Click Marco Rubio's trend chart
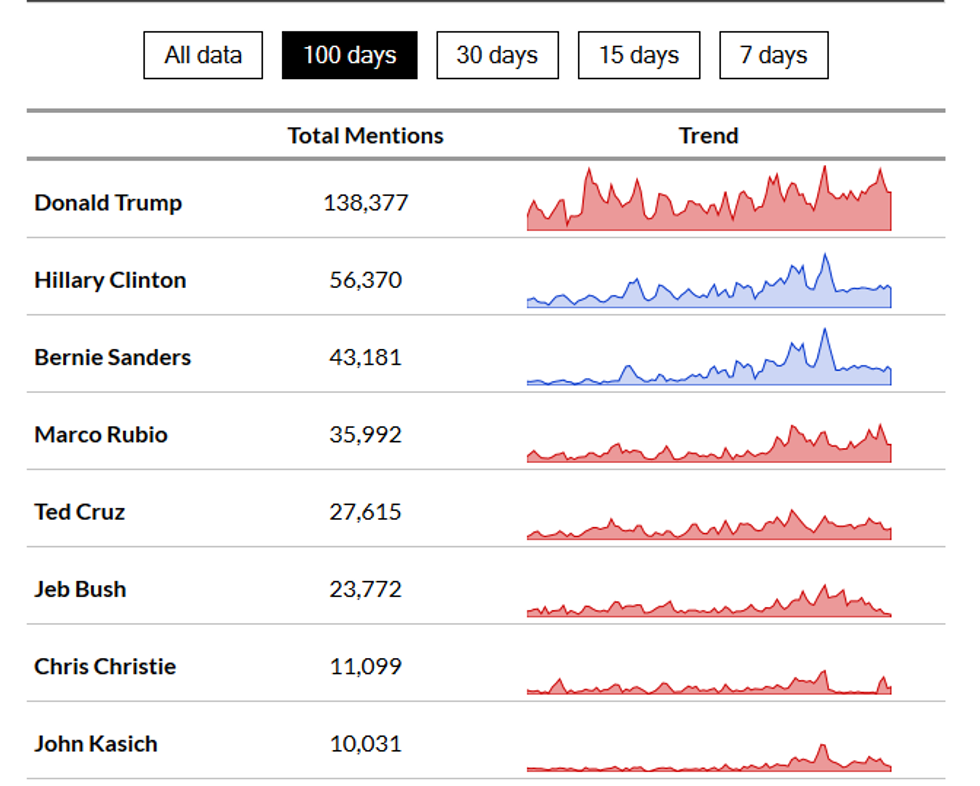Screen dimensions: 980x786 pyautogui.click(x=708, y=446)
